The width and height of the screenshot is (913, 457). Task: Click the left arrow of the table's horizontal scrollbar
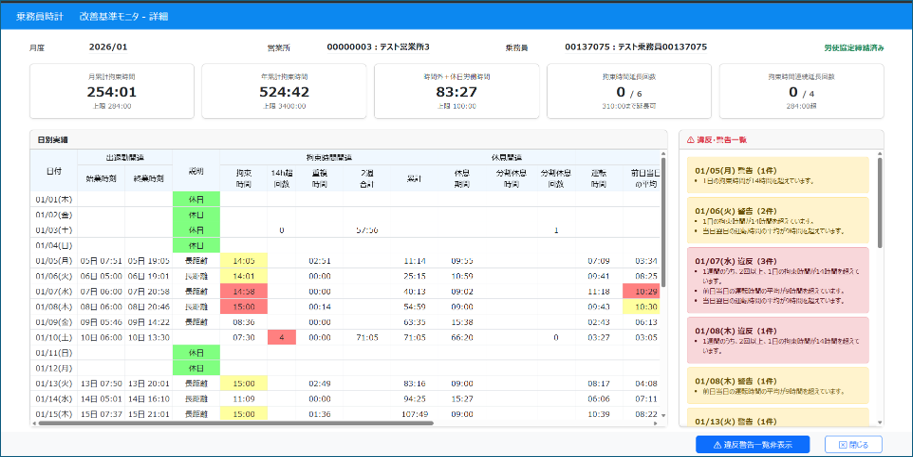[35, 423]
